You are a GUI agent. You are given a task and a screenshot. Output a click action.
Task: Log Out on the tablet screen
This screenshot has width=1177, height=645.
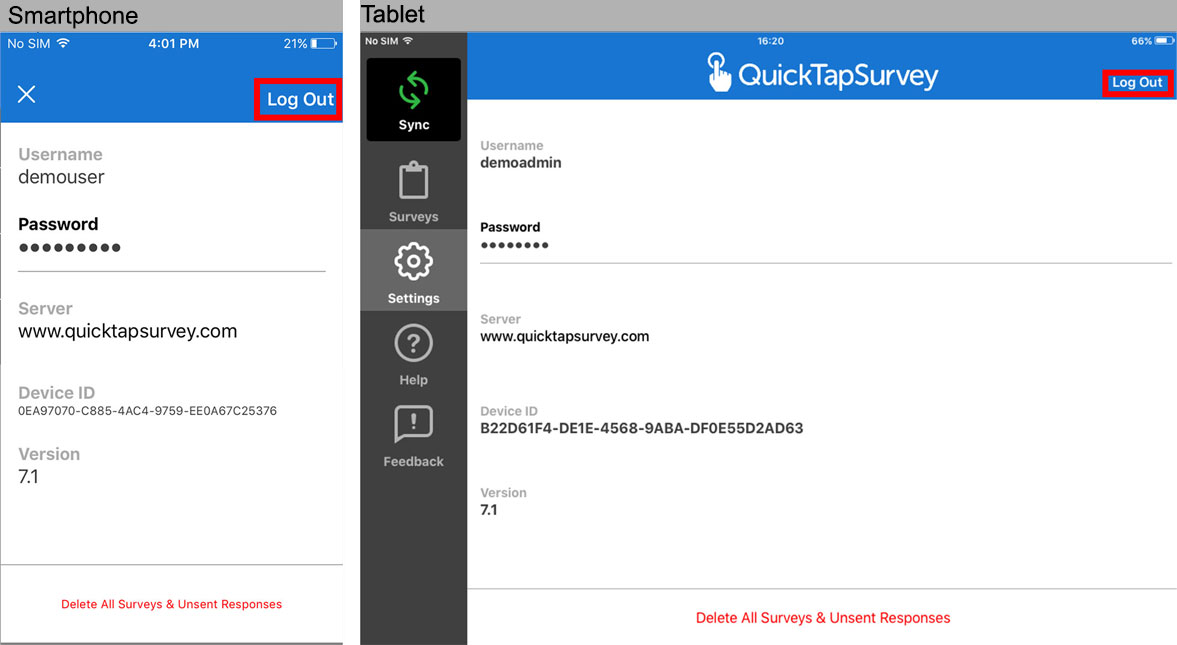click(x=1137, y=83)
